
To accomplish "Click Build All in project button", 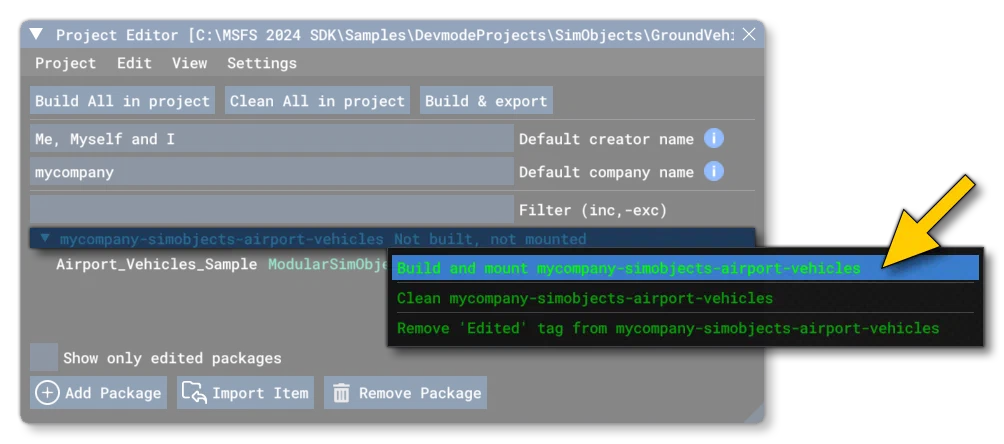I will tap(122, 101).
